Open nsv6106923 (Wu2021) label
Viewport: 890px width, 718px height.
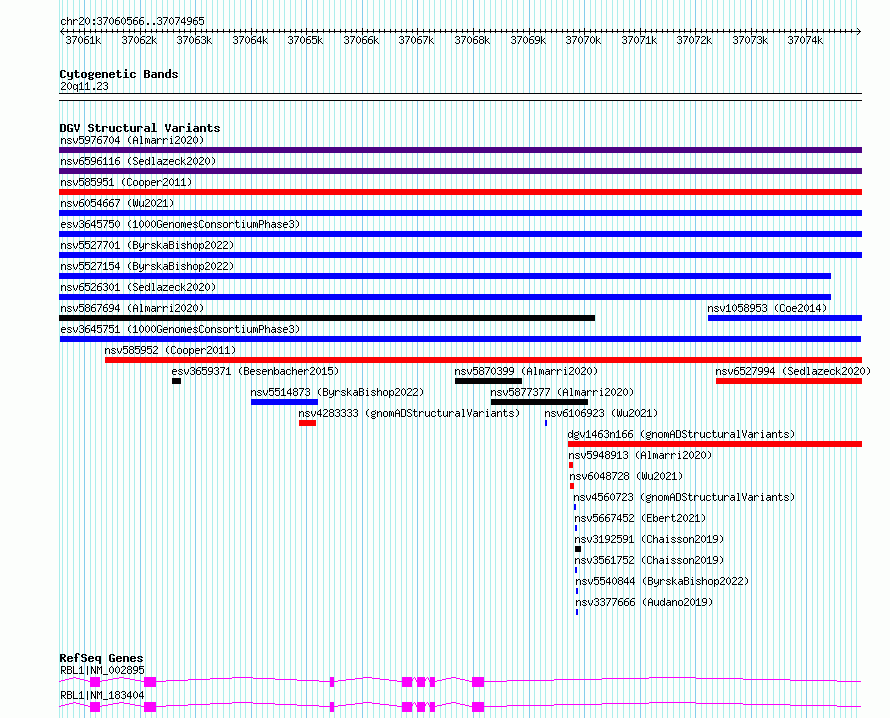[601, 413]
